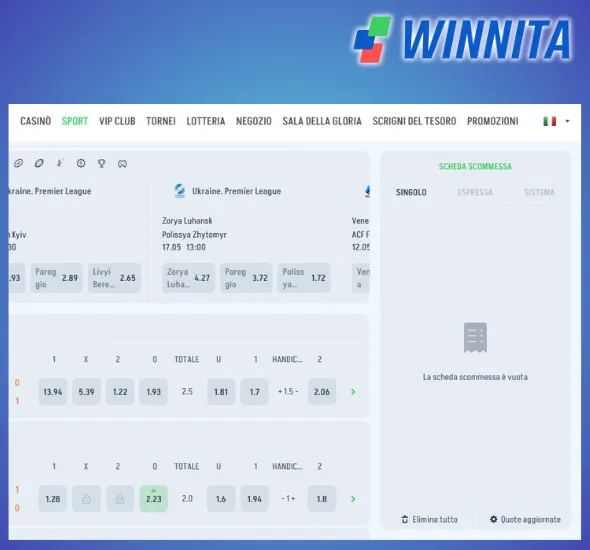Select under 2.0 odds 1.6

pyautogui.click(x=221, y=499)
